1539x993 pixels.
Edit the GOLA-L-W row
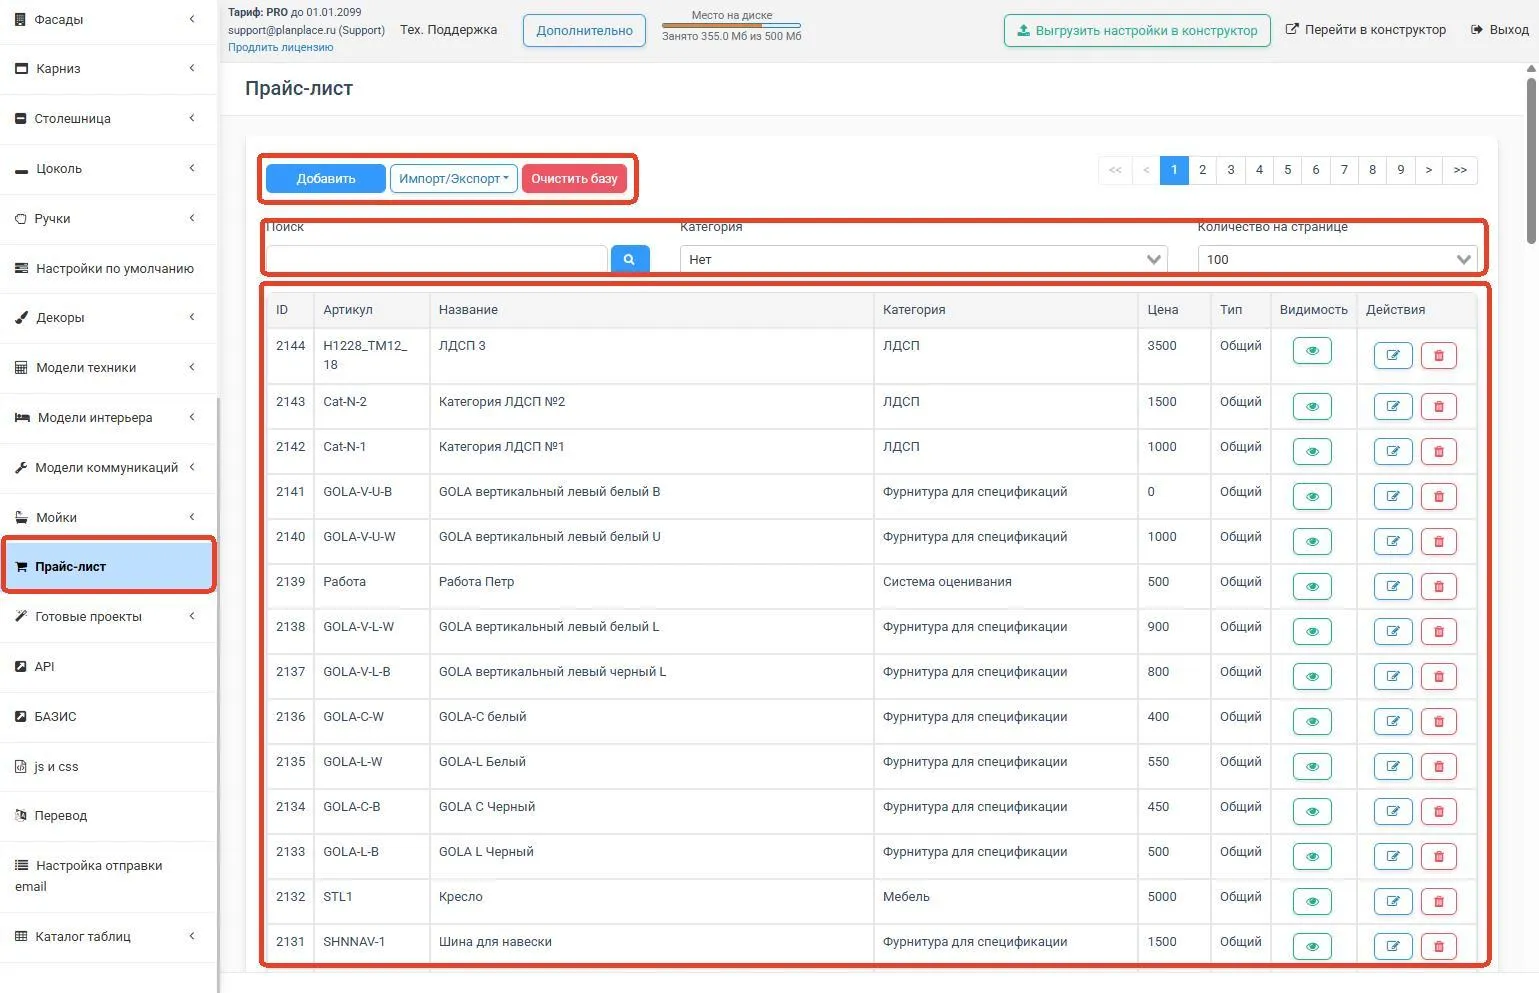pyautogui.click(x=1392, y=766)
